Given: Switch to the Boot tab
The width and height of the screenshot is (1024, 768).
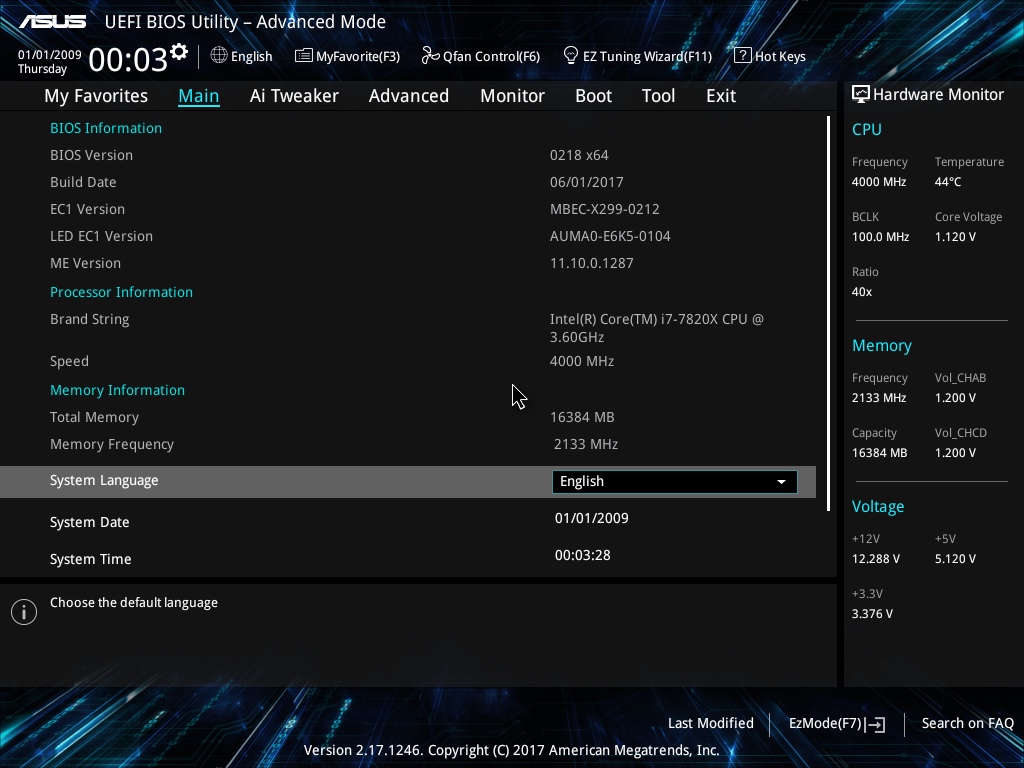Looking at the screenshot, I should [x=594, y=96].
